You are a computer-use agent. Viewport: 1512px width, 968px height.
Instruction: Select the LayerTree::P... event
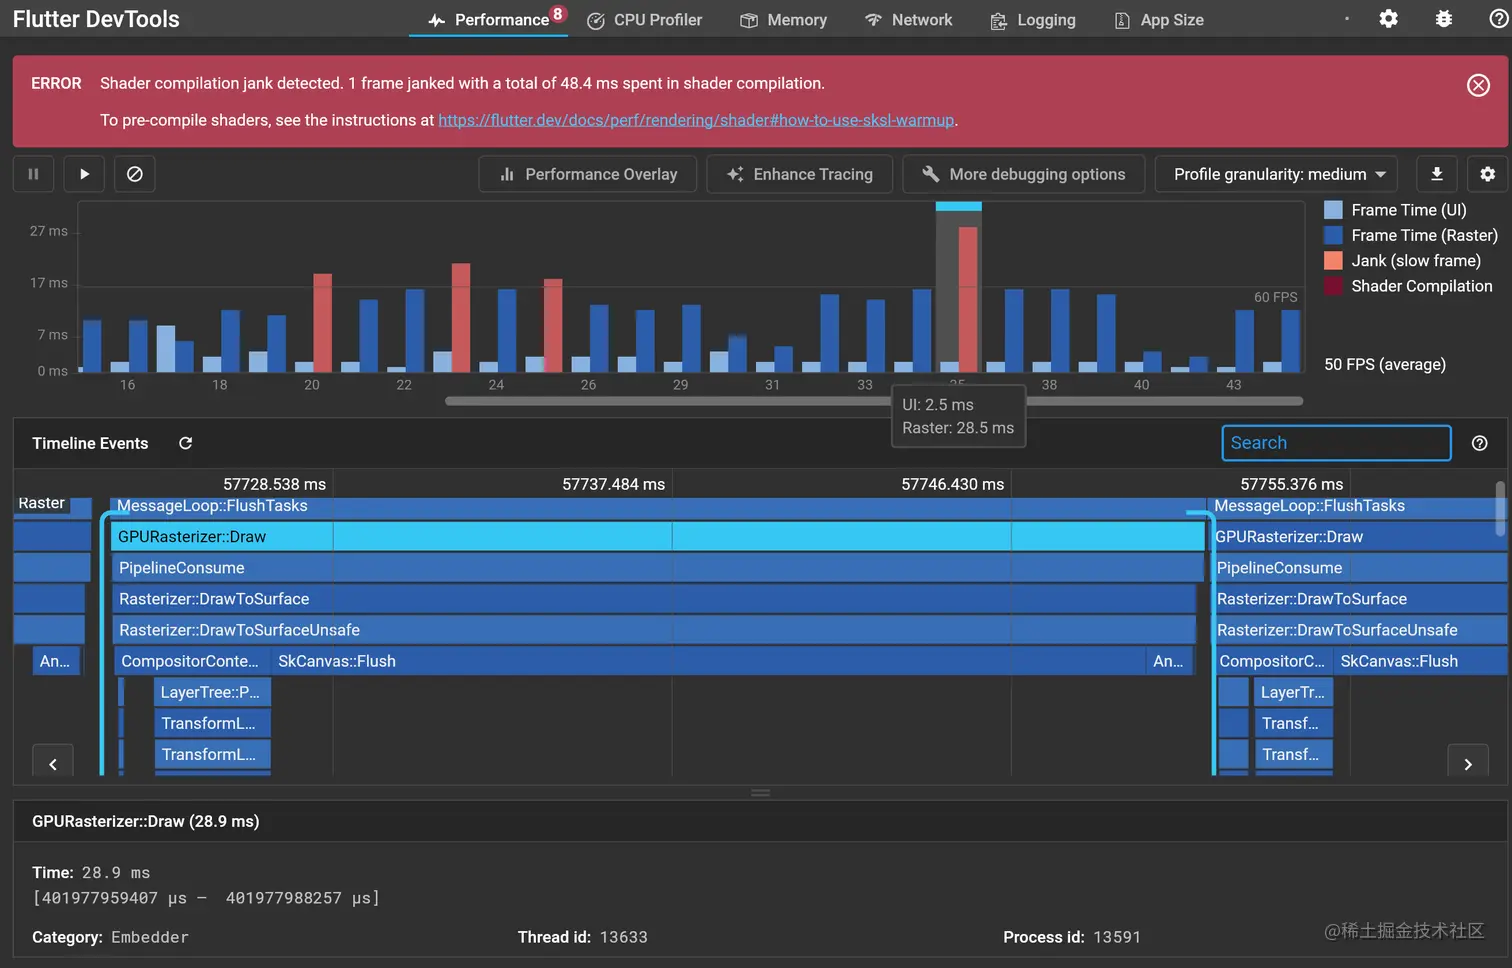(x=212, y=692)
